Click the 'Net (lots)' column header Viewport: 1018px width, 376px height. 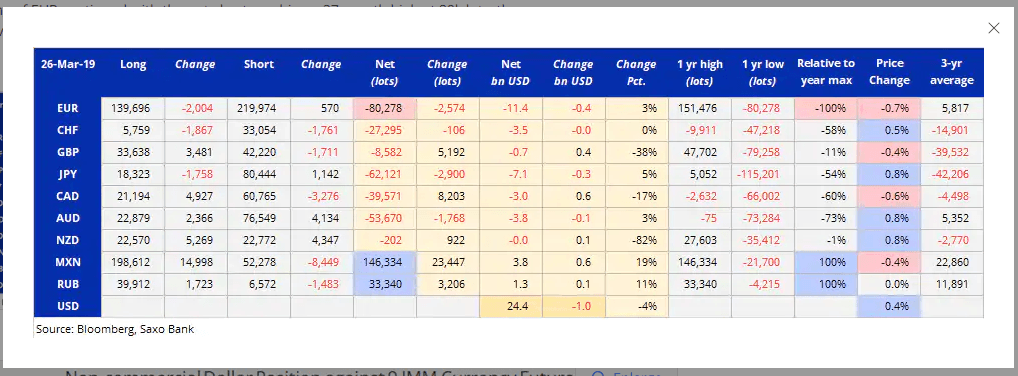[385, 73]
